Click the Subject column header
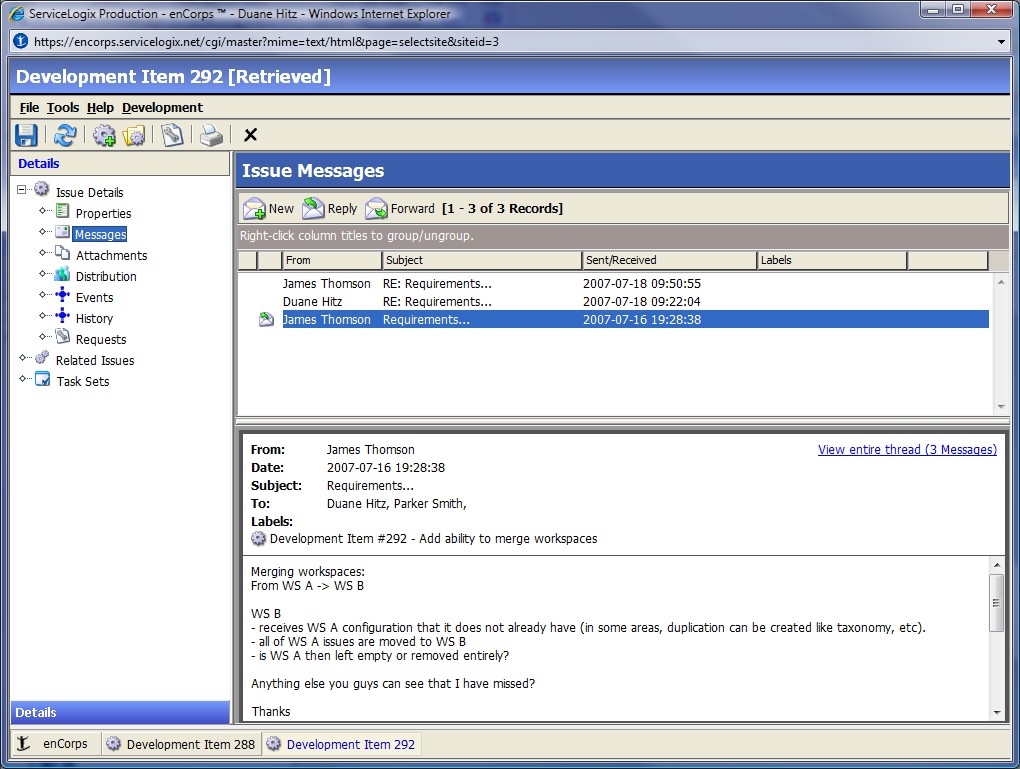 481,260
